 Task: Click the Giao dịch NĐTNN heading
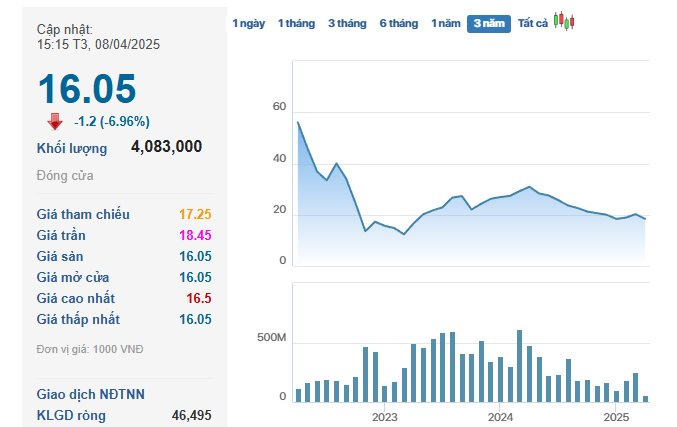point(91,394)
